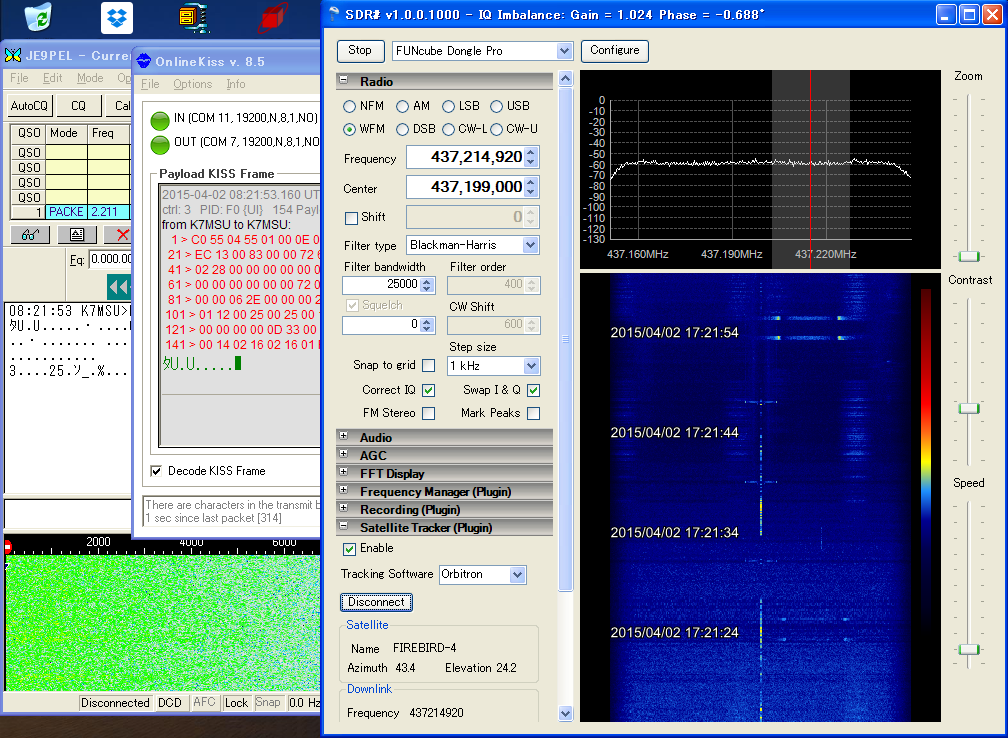Click the Zoom slider handle
This screenshot has height=738, width=1008.
968,257
